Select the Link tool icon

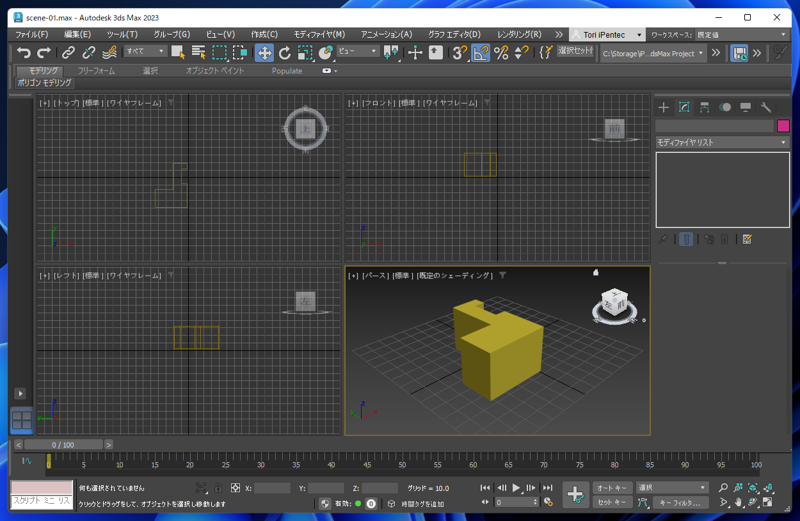68,53
